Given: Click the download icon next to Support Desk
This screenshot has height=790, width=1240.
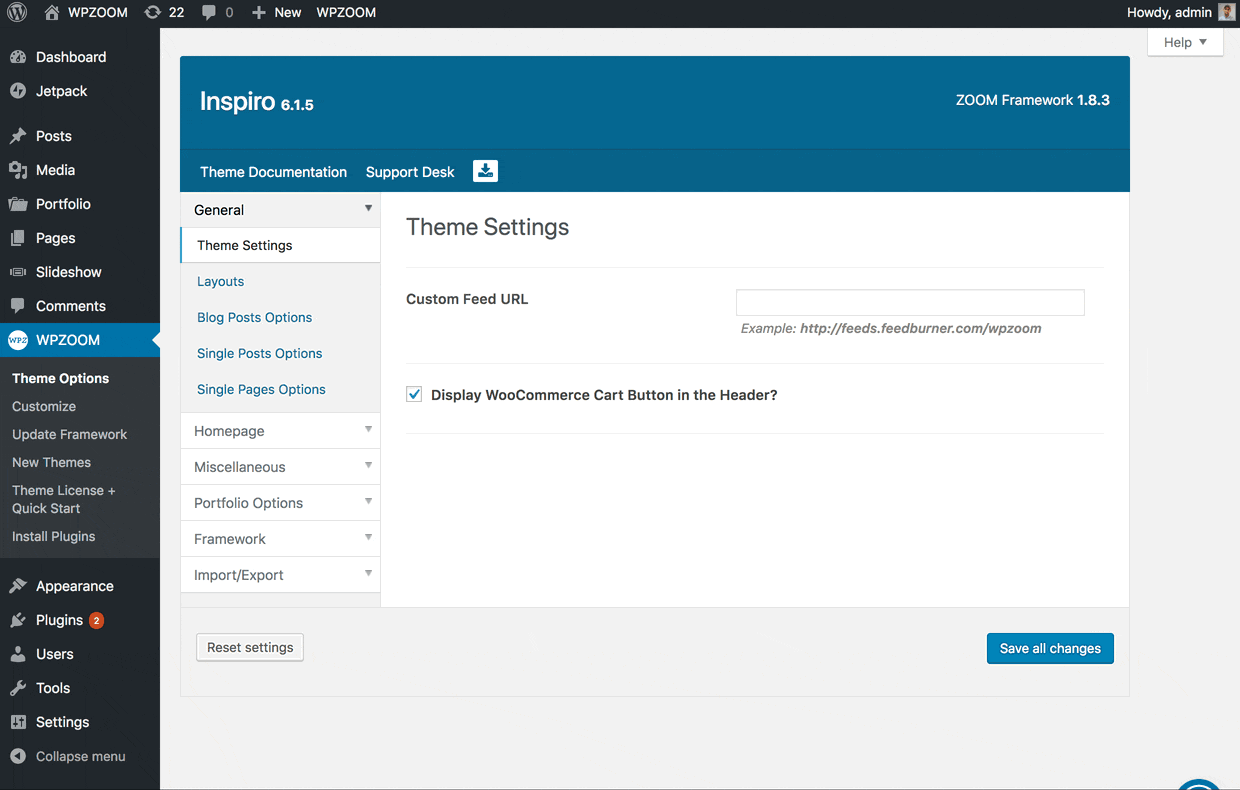Looking at the screenshot, I should (485, 171).
